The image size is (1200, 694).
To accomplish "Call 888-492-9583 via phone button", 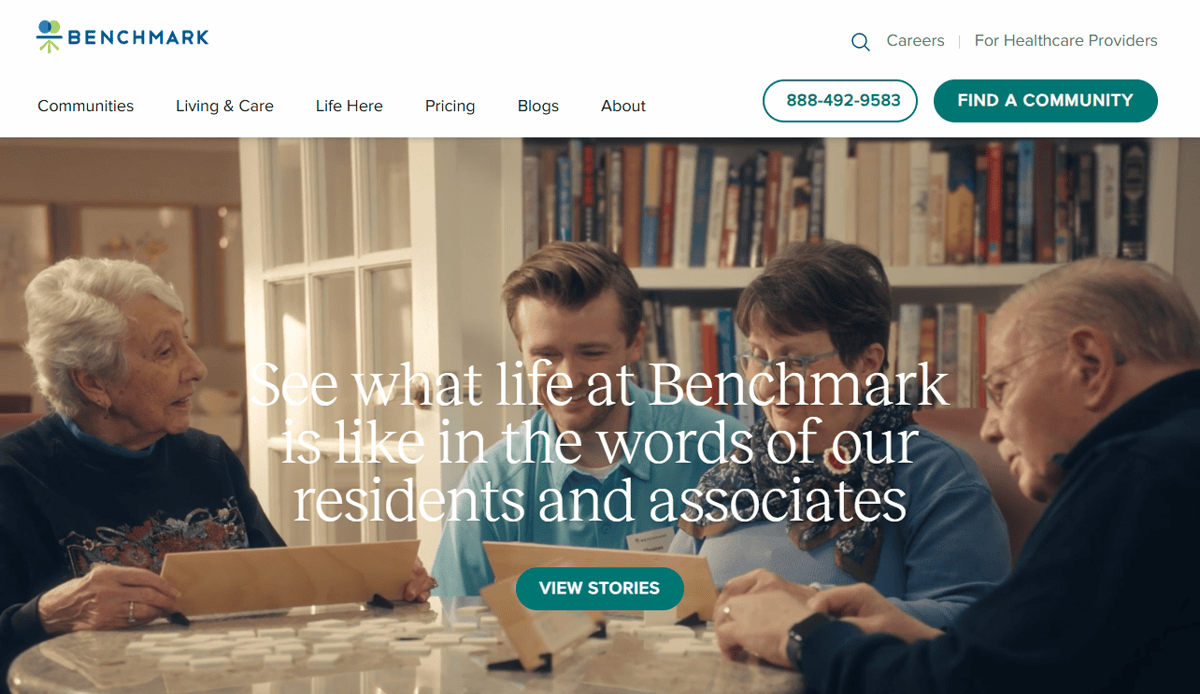I will [840, 101].
